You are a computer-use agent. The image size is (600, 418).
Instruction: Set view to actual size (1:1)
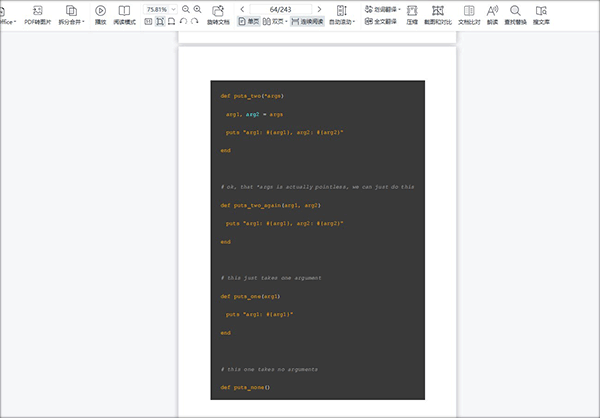[x=148, y=21]
